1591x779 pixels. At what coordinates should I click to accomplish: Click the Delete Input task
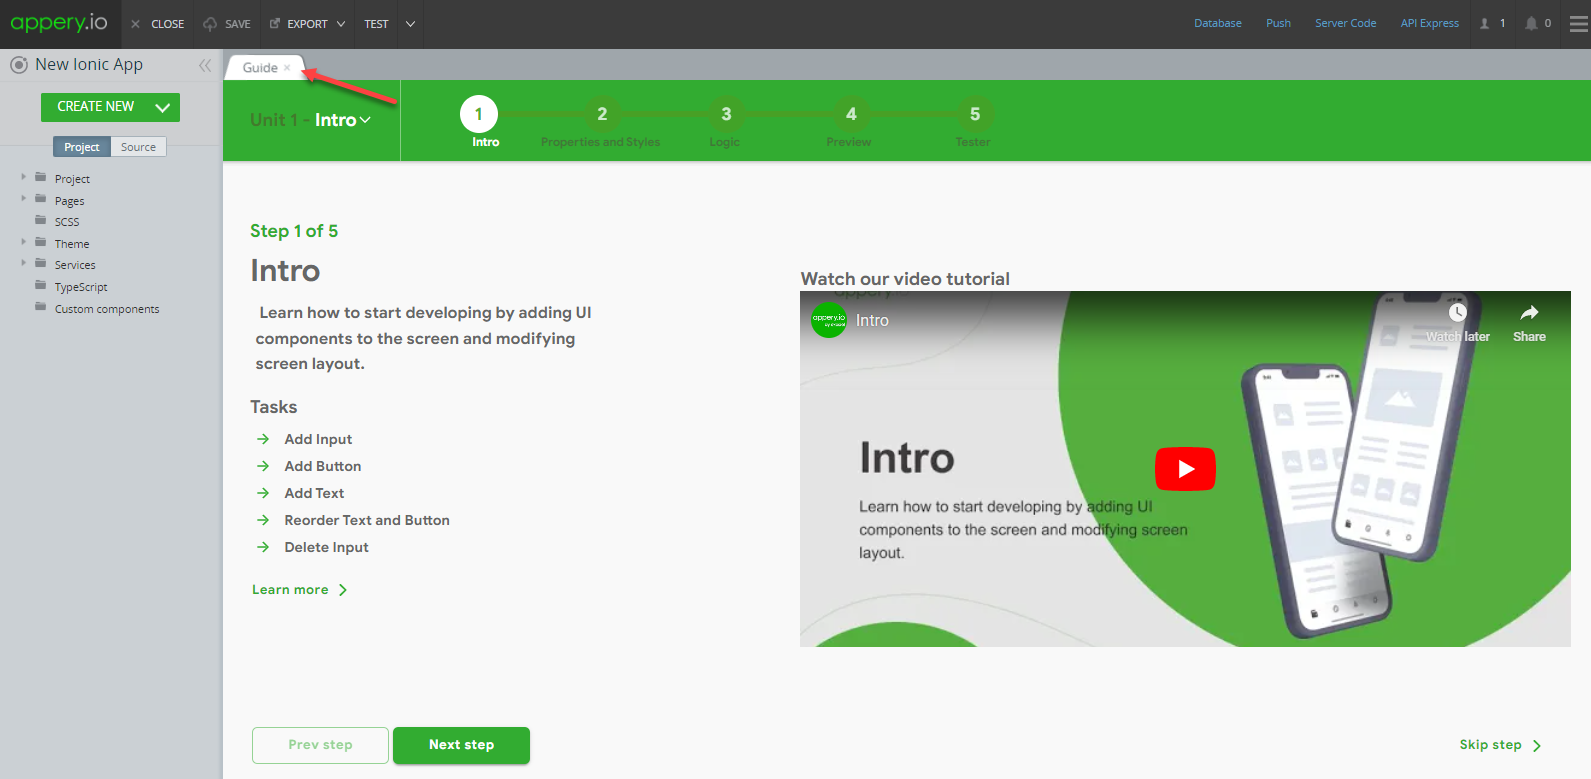point(326,547)
